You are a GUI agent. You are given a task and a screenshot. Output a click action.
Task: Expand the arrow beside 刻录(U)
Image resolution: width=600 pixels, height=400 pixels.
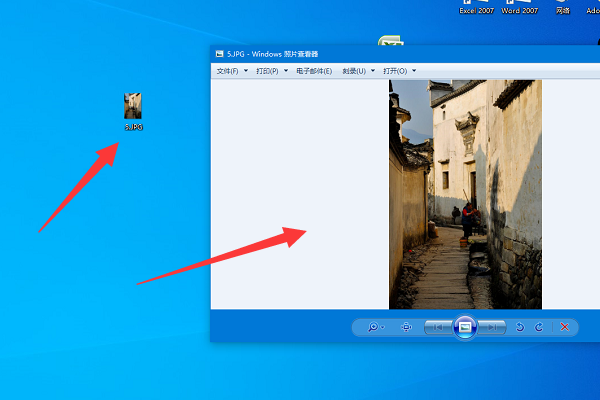pyautogui.click(x=373, y=71)
